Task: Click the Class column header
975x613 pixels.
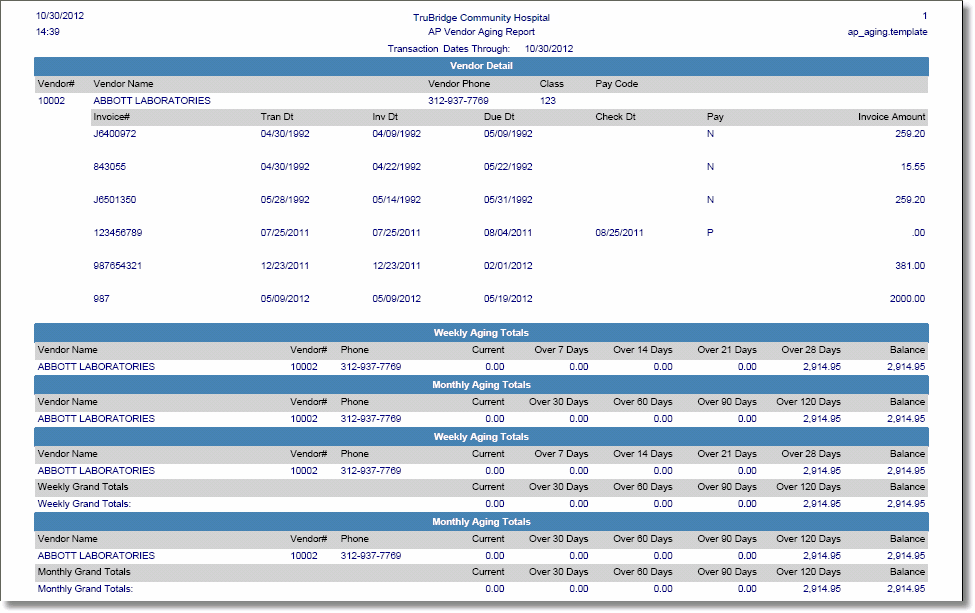Action: 552,84
